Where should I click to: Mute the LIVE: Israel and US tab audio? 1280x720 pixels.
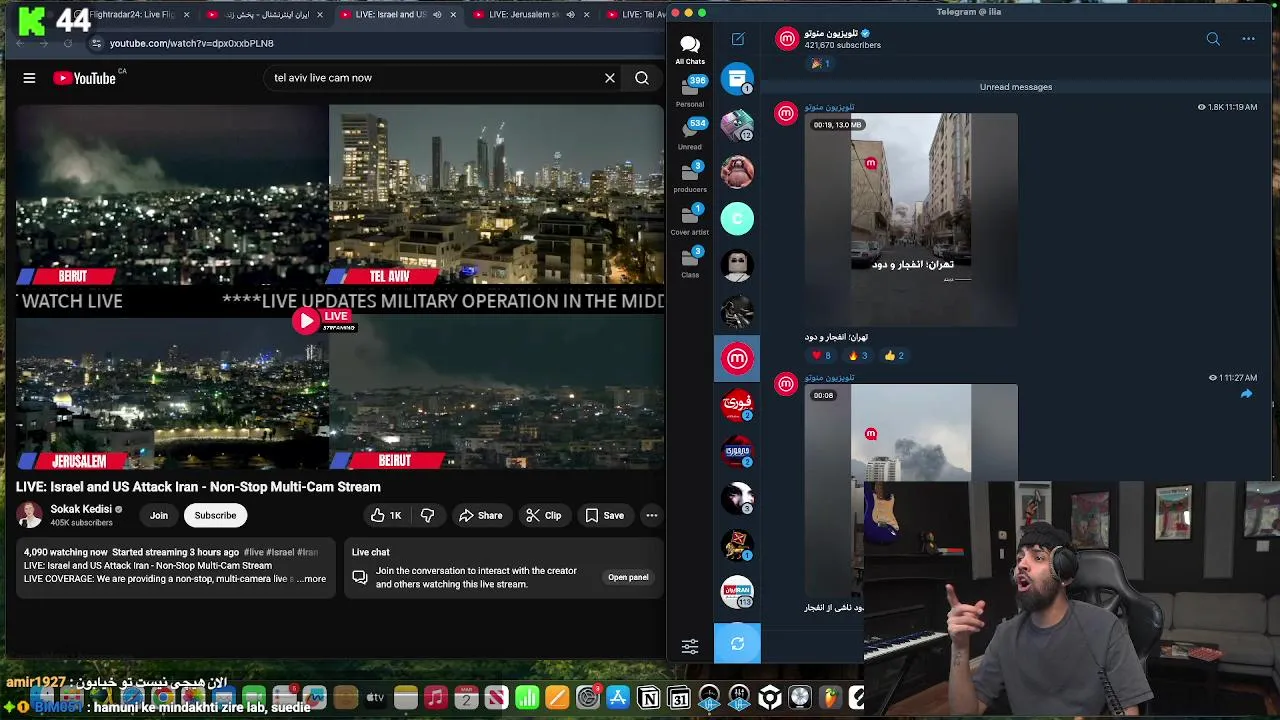point(437,15)
